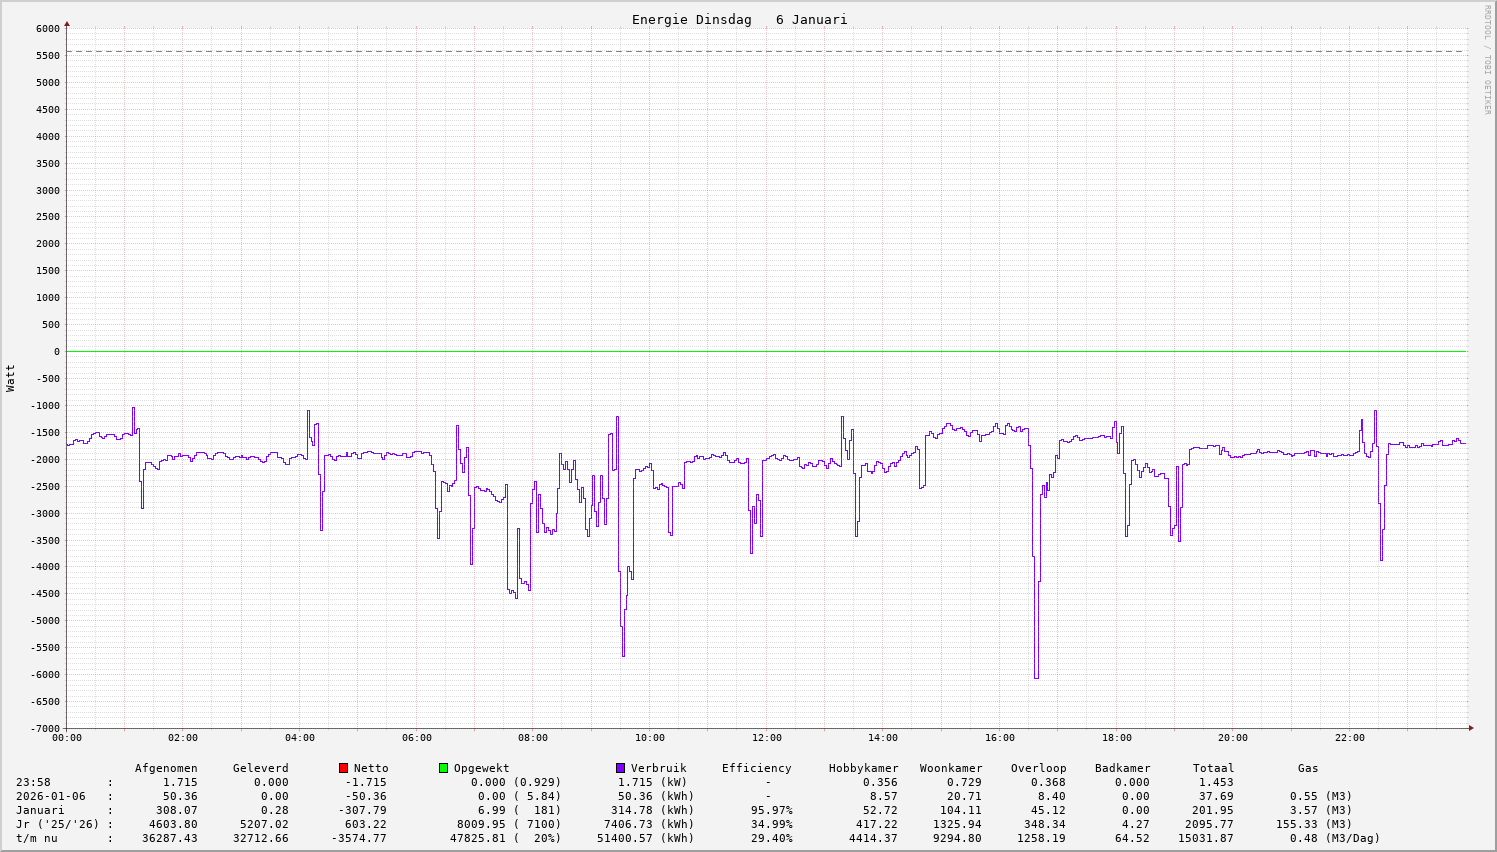Click the Watt y-axis label

11,378
